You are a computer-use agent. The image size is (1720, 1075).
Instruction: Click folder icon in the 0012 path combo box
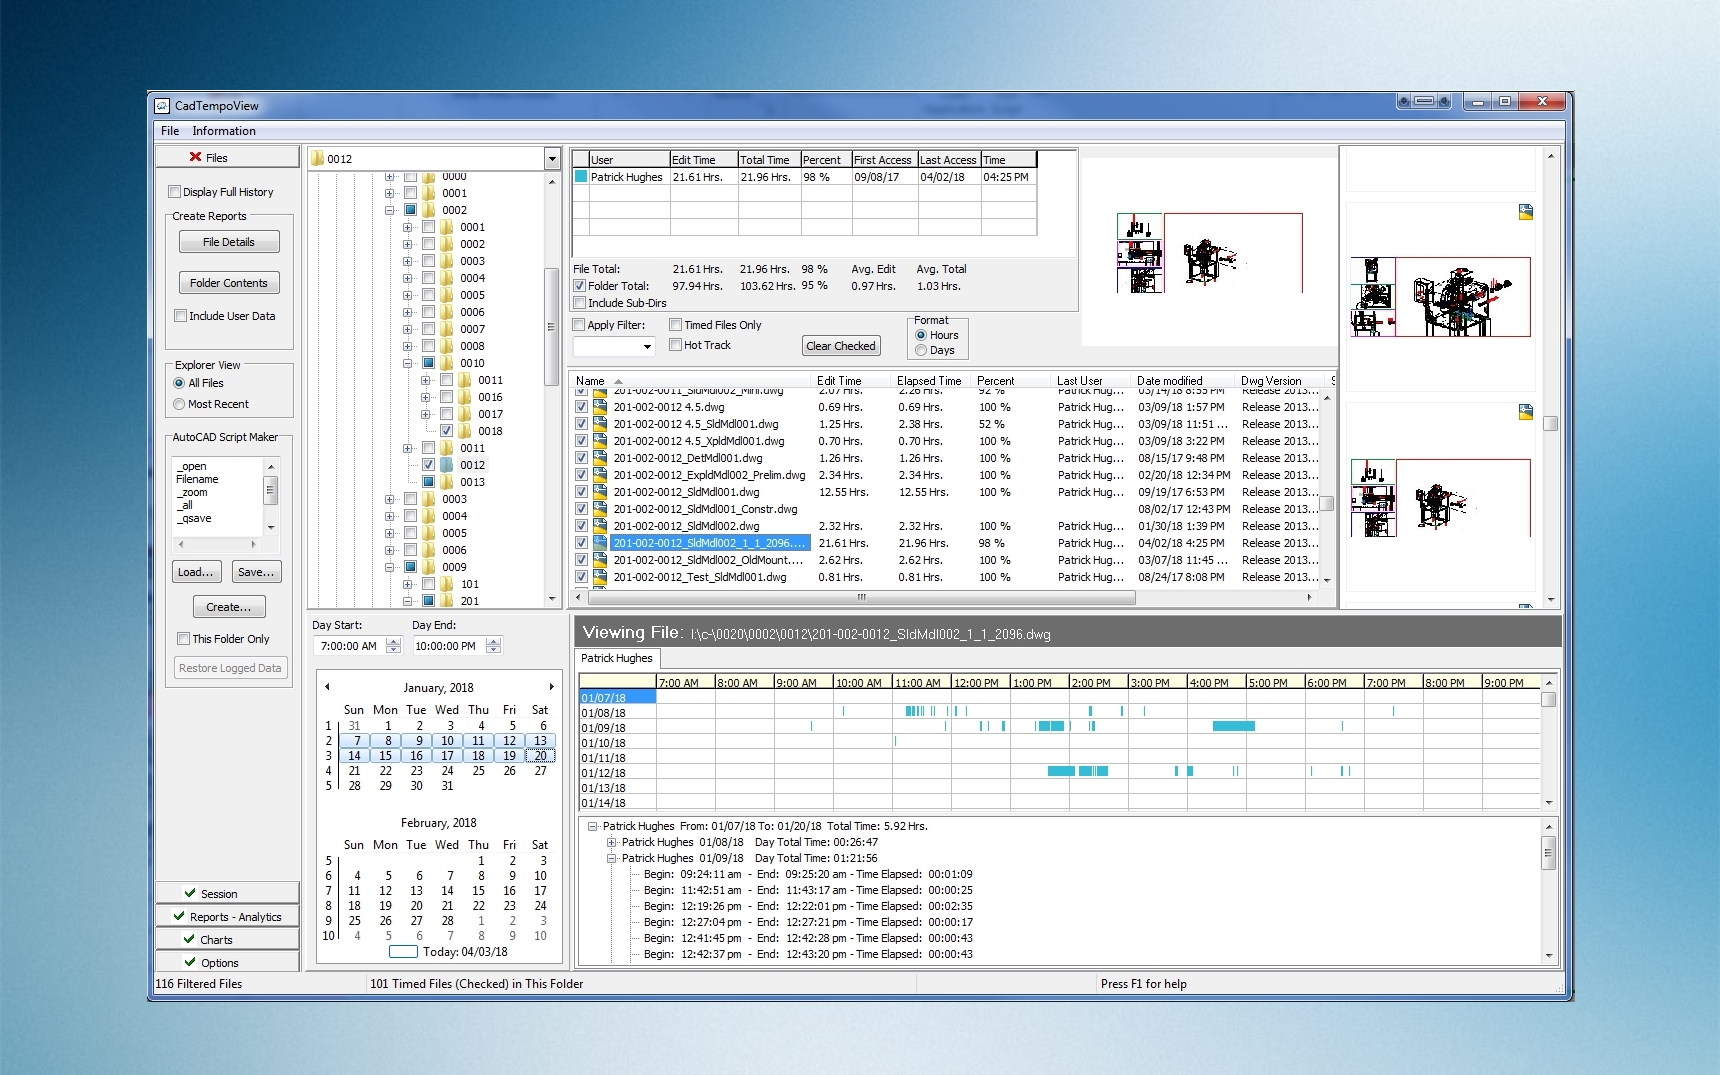point(318,158)
